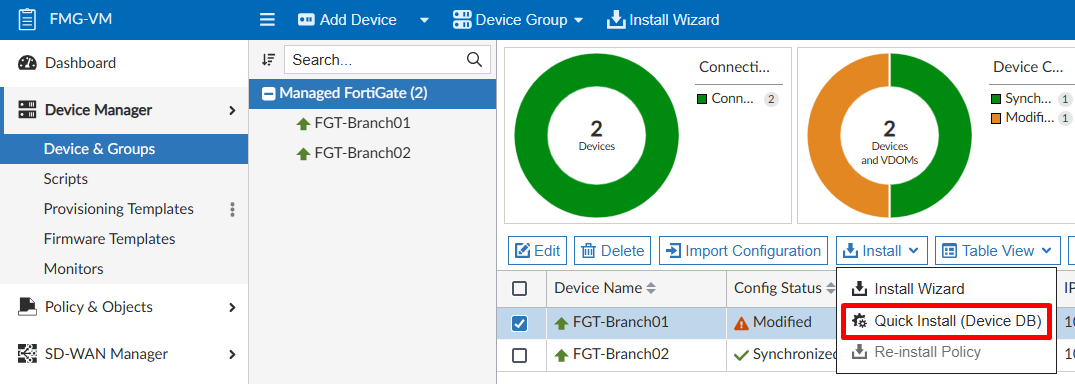Toggle the Install dropdown button
Screen dimensions: 1075x384
[882, 251]
